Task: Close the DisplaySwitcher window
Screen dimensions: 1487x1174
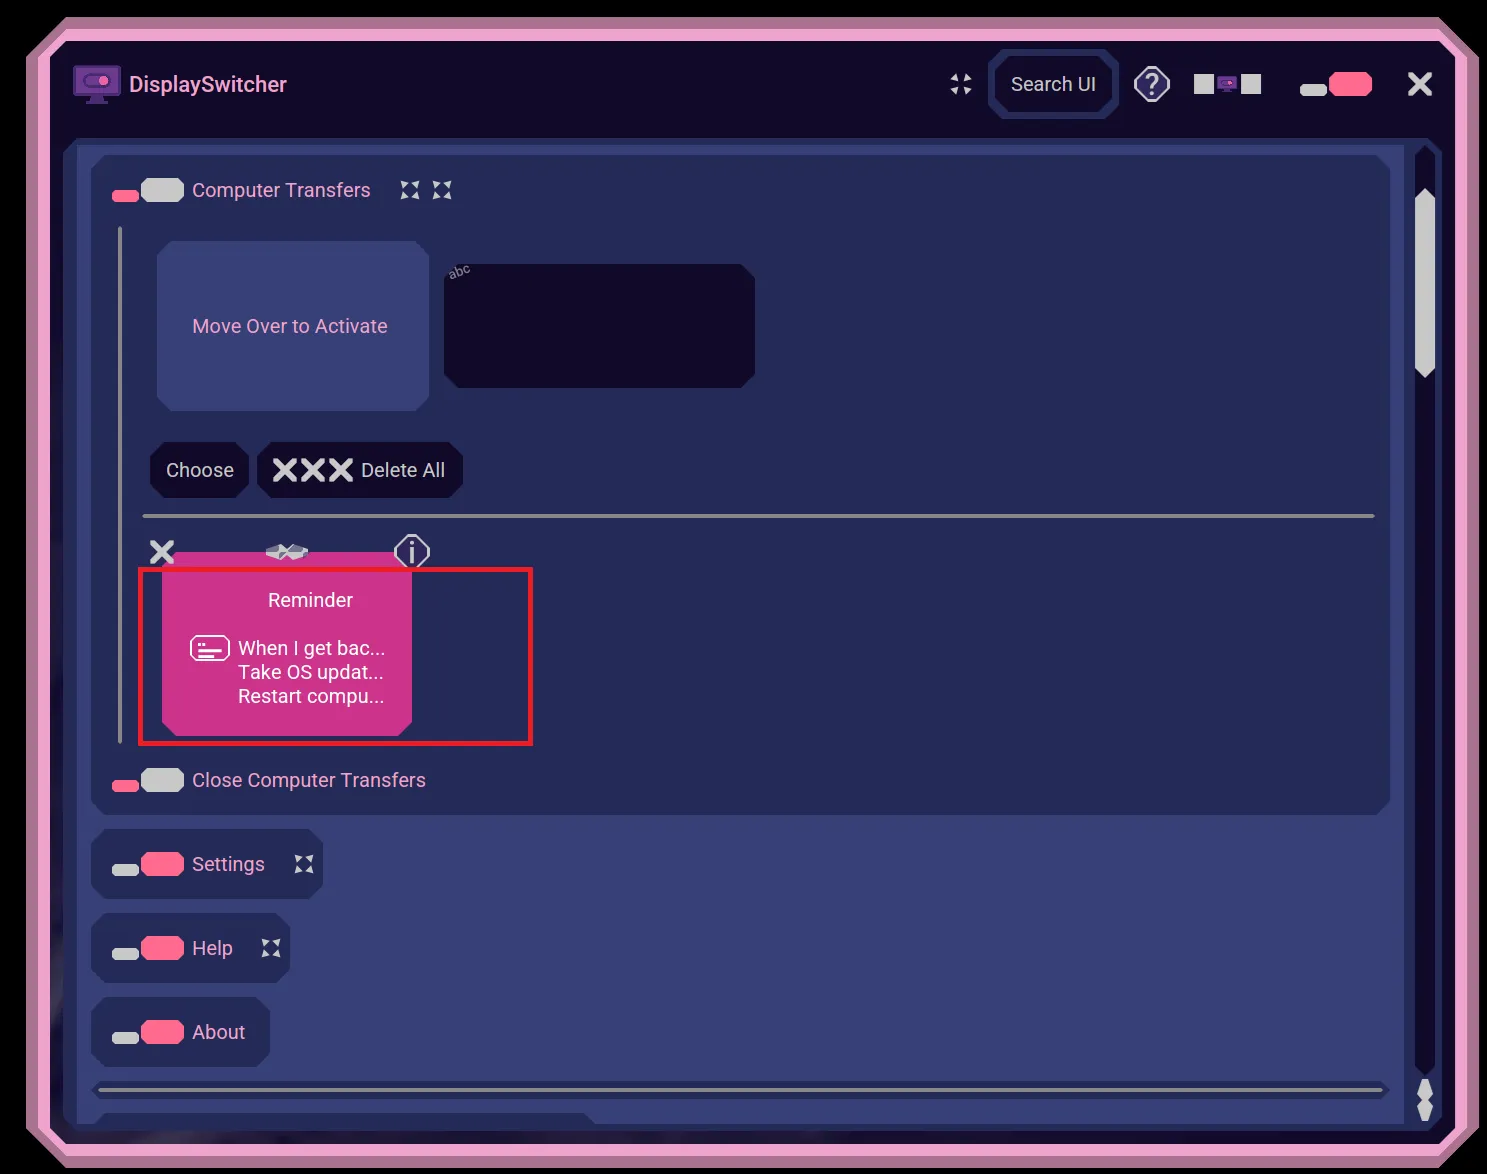Action: [1420, 84]
